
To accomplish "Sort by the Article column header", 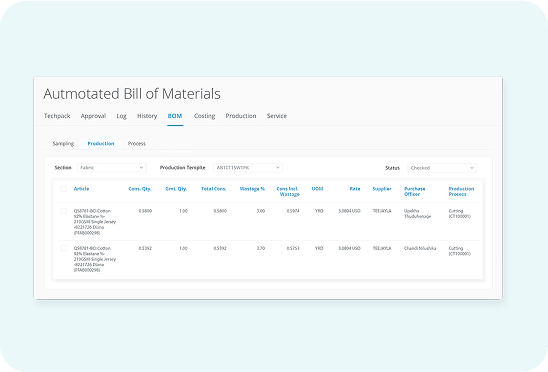I will coord(81,189).
